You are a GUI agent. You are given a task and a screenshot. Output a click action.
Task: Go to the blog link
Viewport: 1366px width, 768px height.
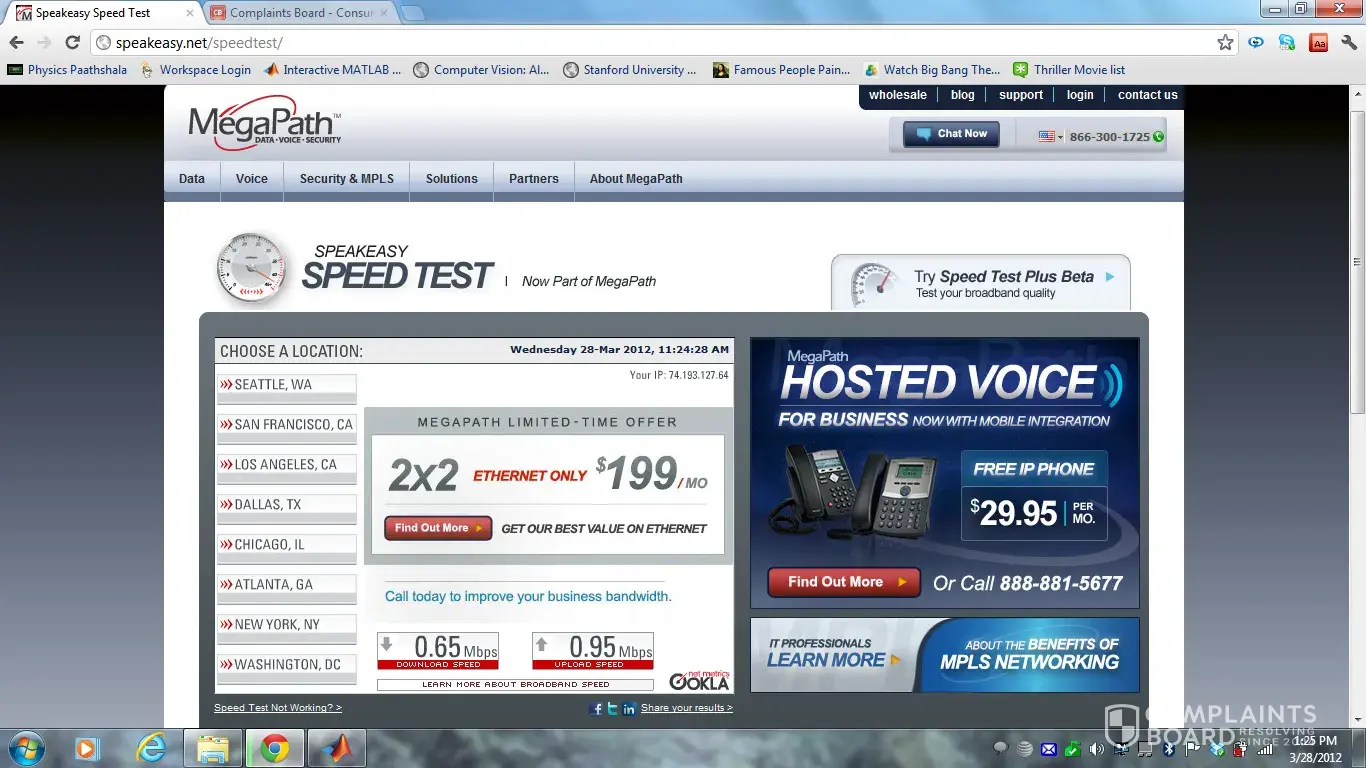[963, 95]
